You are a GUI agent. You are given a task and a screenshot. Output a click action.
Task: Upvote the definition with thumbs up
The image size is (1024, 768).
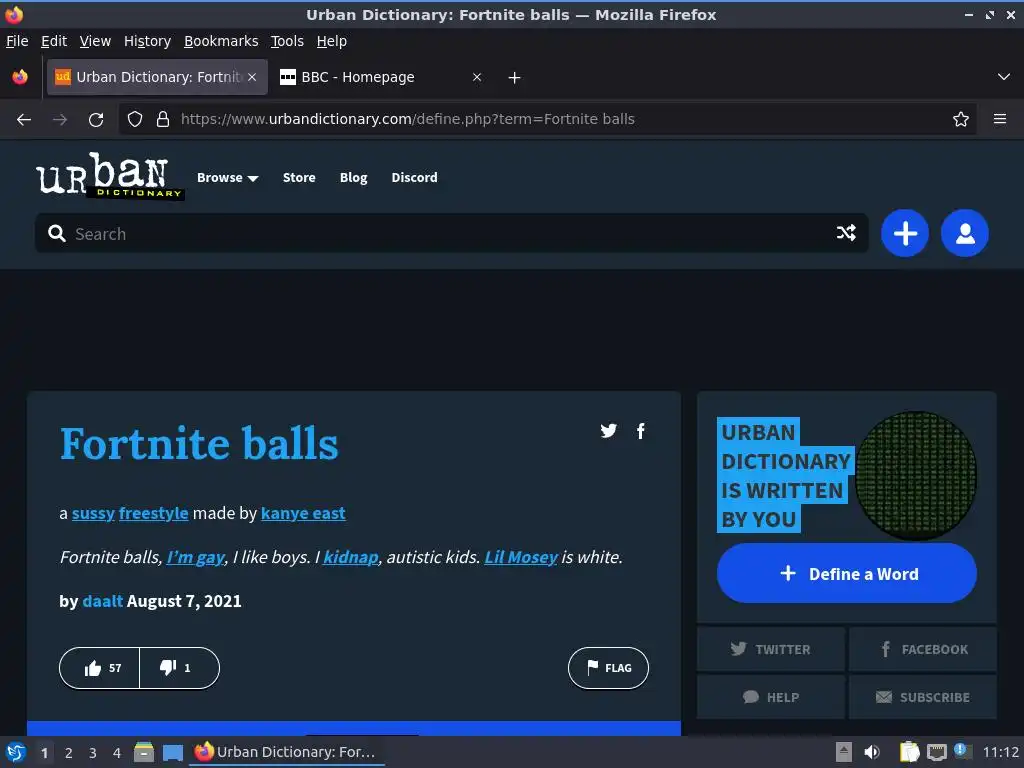pyautogui.click(x=100, y=668)
